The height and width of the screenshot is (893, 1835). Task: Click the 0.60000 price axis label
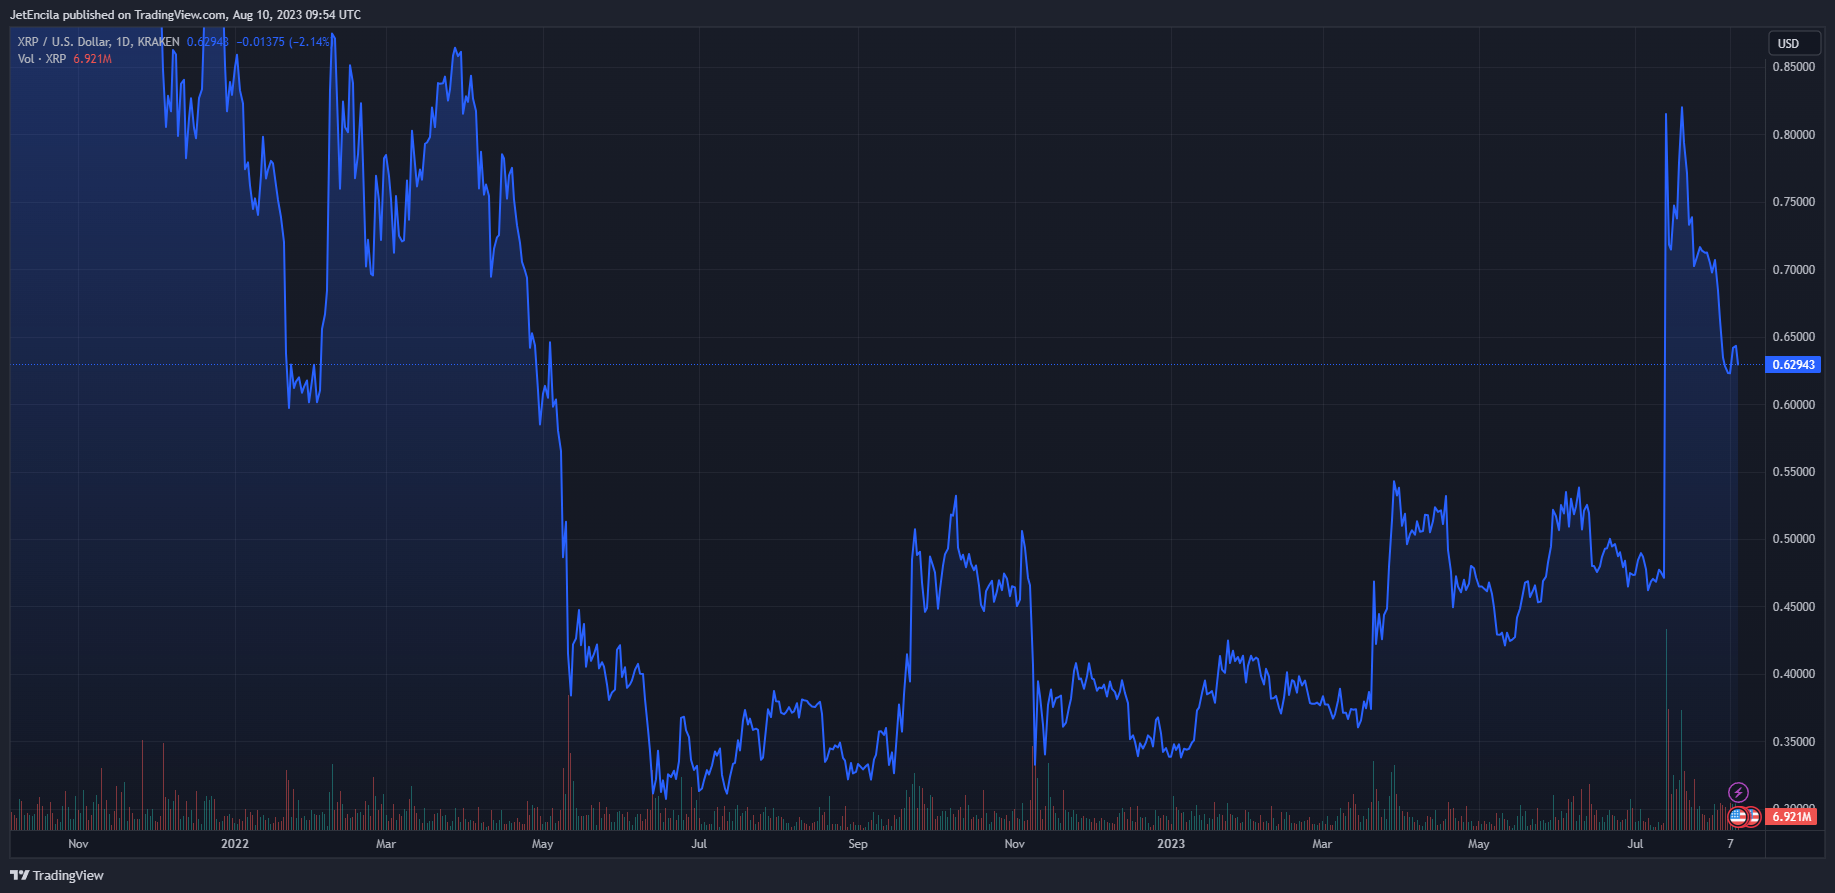pyautogui.click(x=1794, y=405)
